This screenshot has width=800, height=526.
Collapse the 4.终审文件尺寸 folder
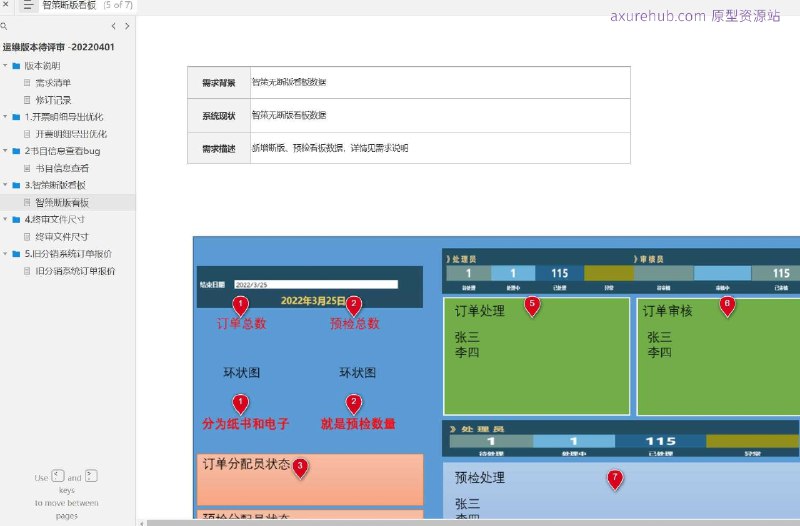[5, 219]
